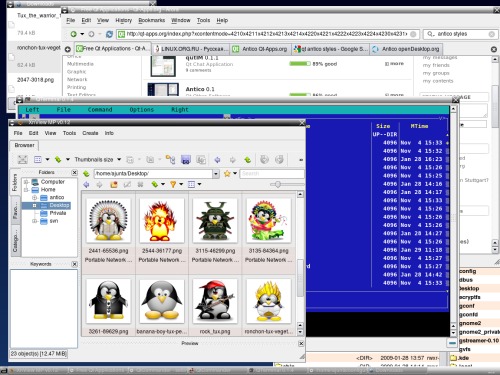Open the browser back-history dropdown arrow
The height and width of the screenshot is (375, 500).
82,34
